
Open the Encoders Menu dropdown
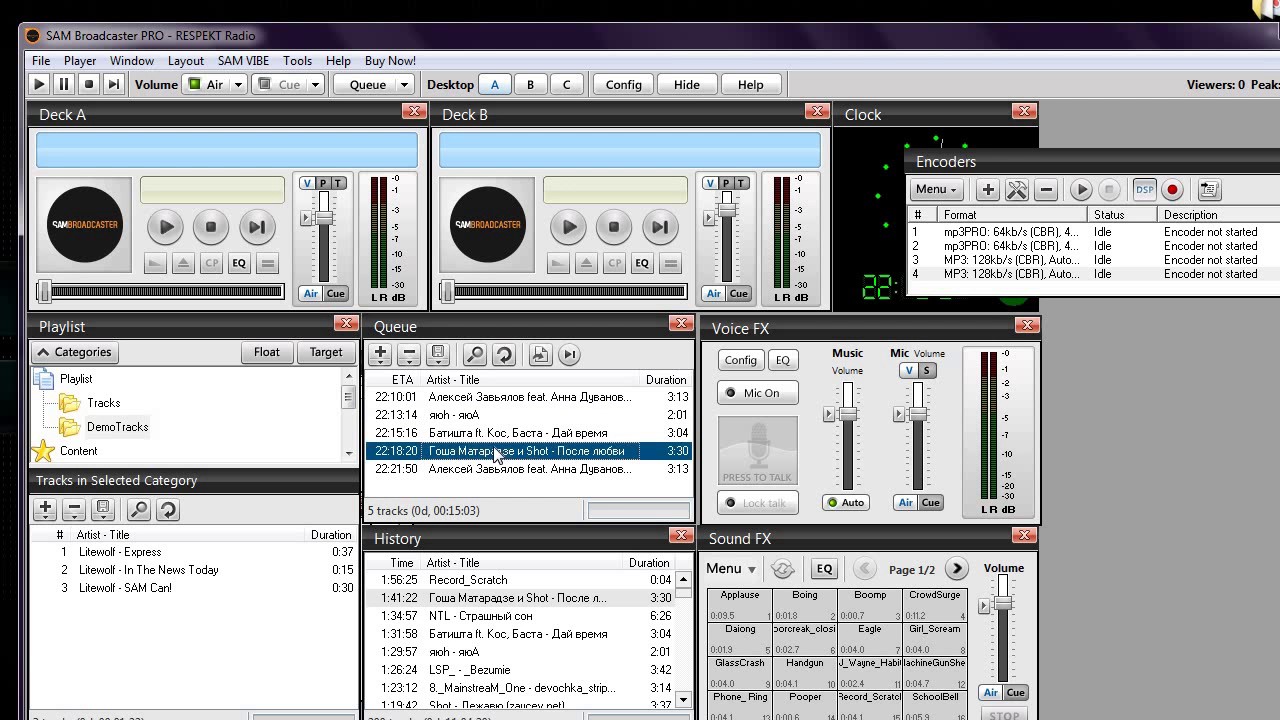point(936,189)
